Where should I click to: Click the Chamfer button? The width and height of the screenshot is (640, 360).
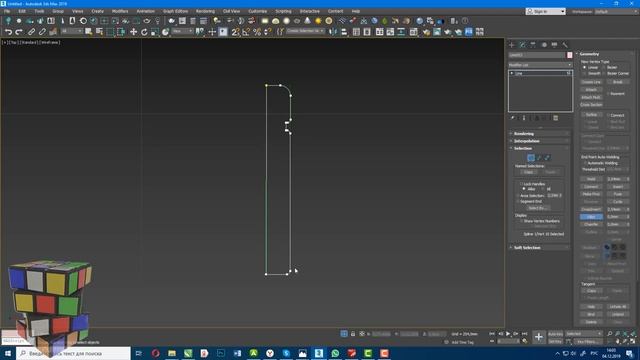coord(591,224)
